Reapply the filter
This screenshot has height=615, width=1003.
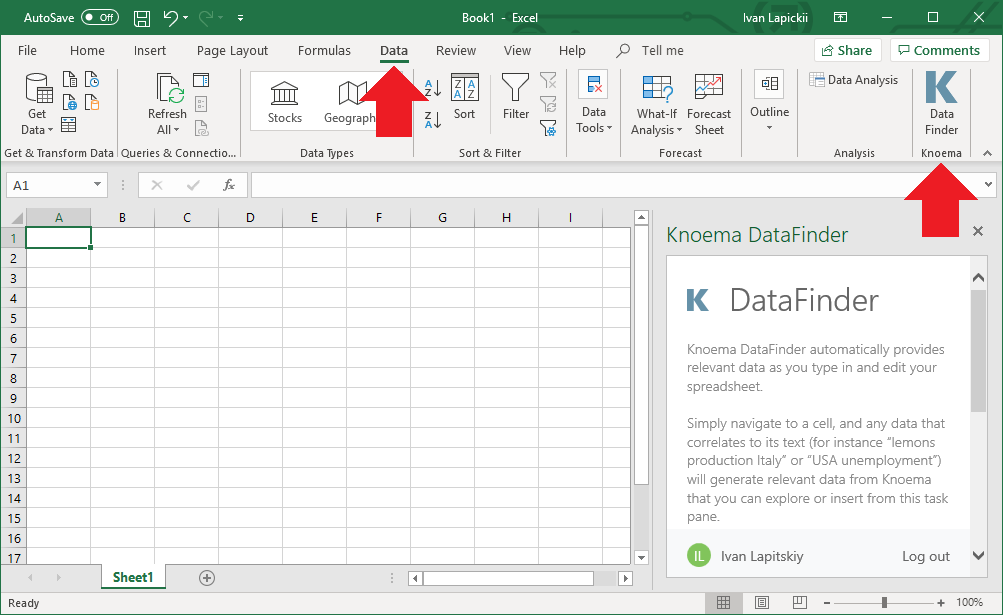coord(548,104)
